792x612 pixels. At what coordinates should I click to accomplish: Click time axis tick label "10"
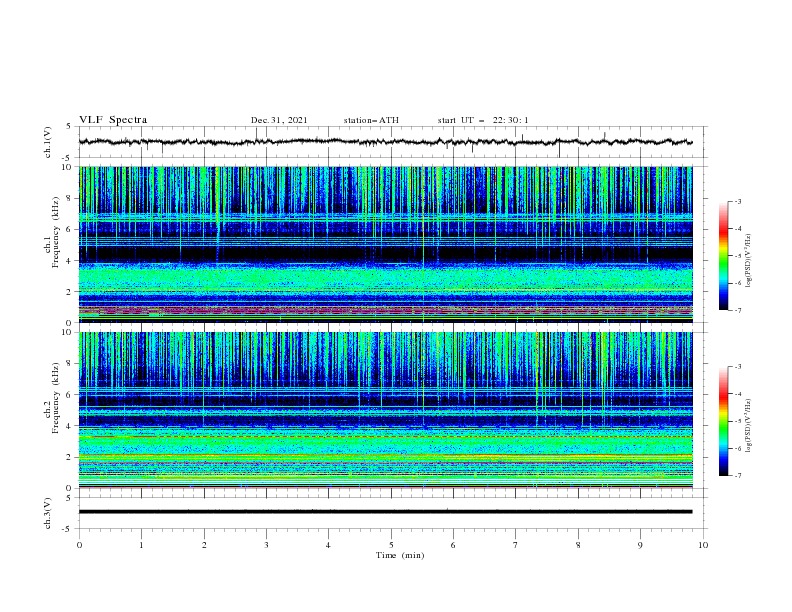coord(703,545)
